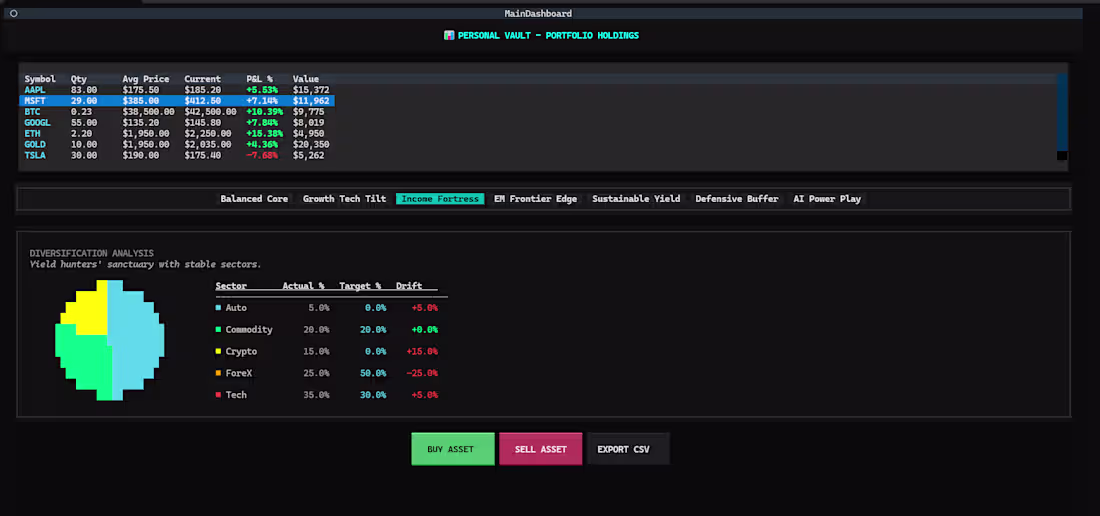Switch to the Growth Tech Tilt tab

344,199
